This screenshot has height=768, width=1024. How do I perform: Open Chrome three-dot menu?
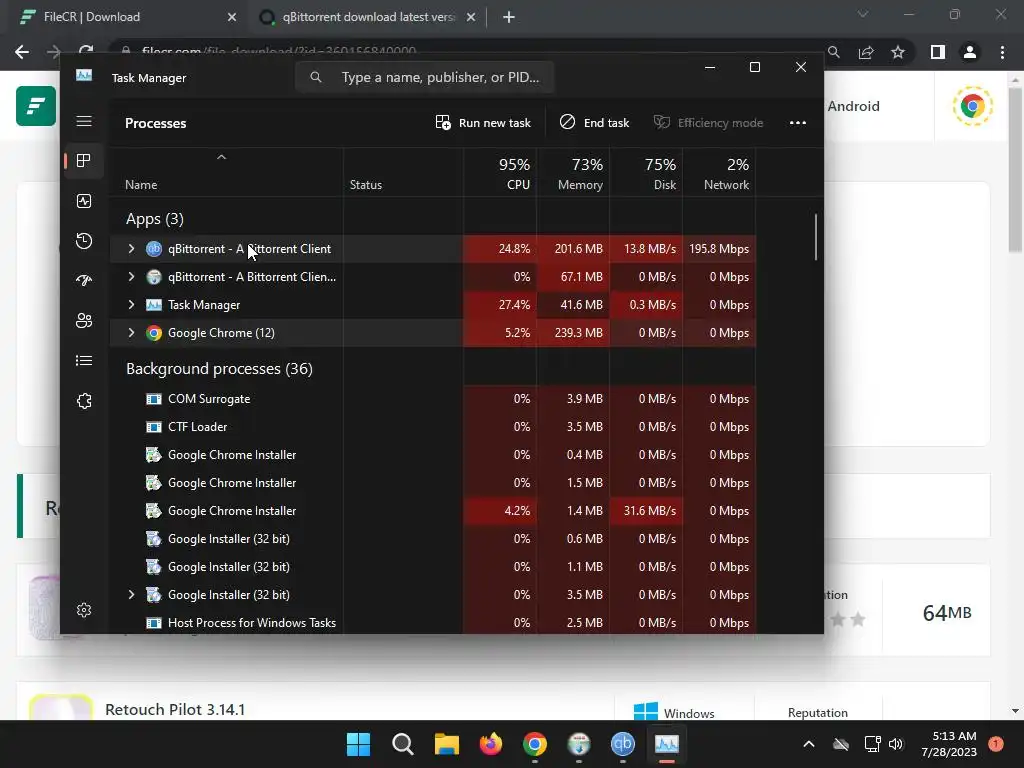point(1002,52)
